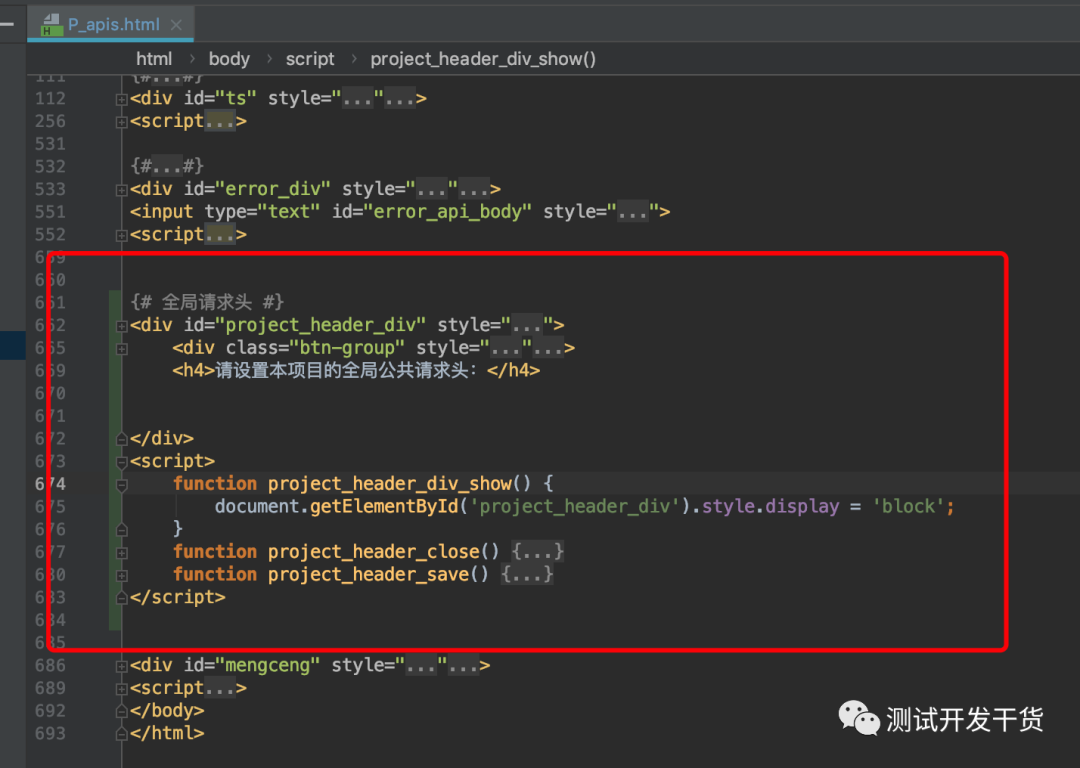Viewport: 1080px width, 768px height.
Task: Close the P_apis.html tab
Action: pyautogui.click(x=176, y=25)
